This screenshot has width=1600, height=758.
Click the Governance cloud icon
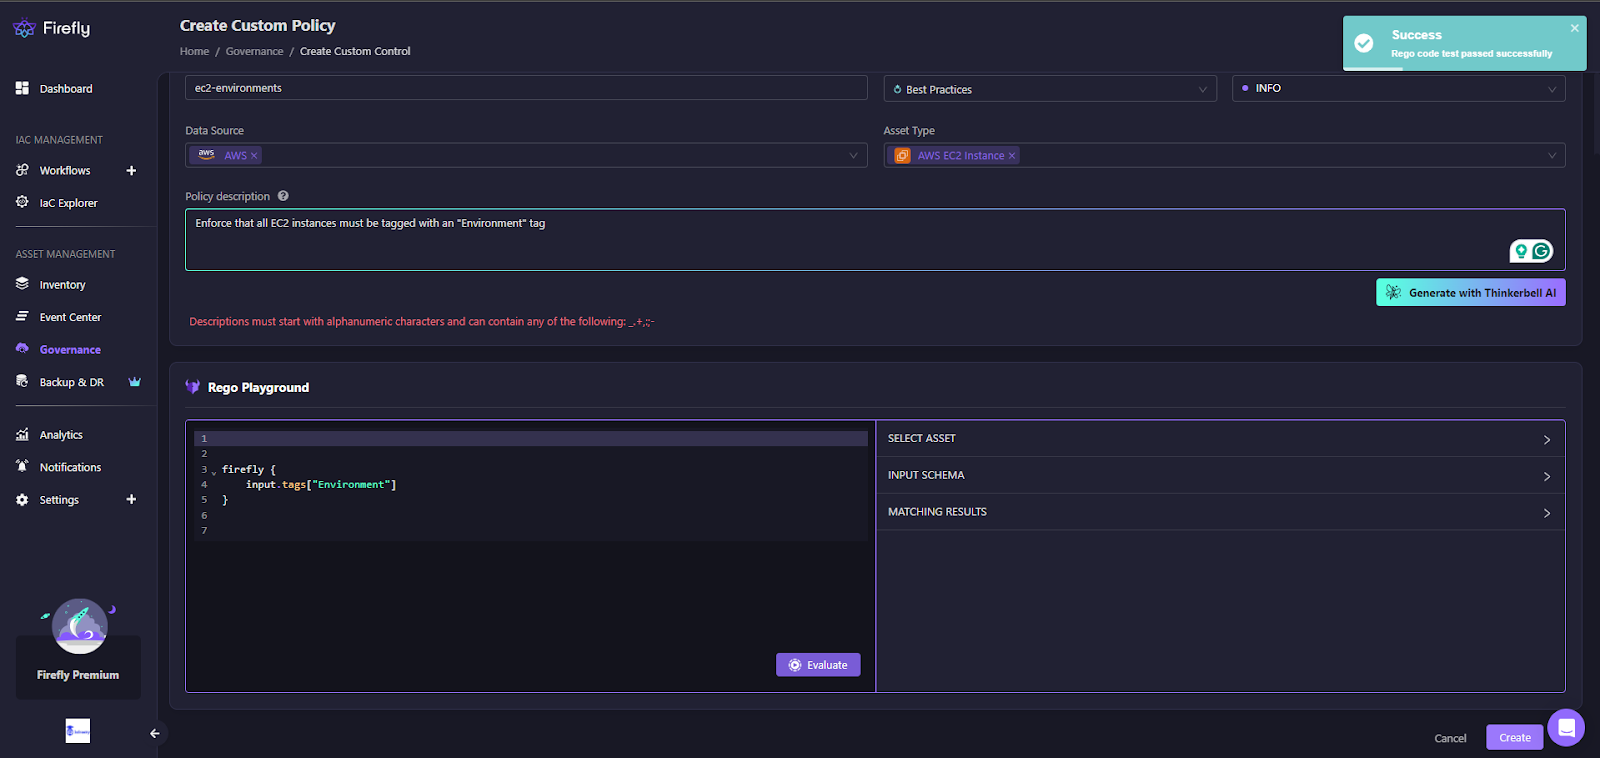coord(22,348)
